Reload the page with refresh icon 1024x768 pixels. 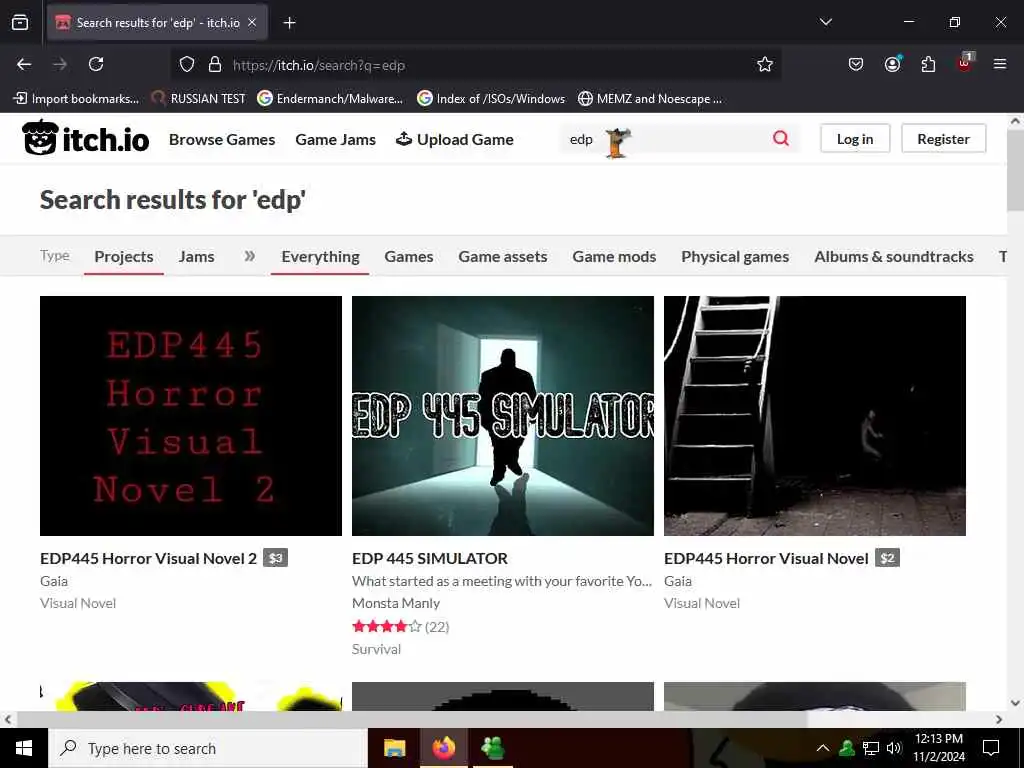(96, 64)
